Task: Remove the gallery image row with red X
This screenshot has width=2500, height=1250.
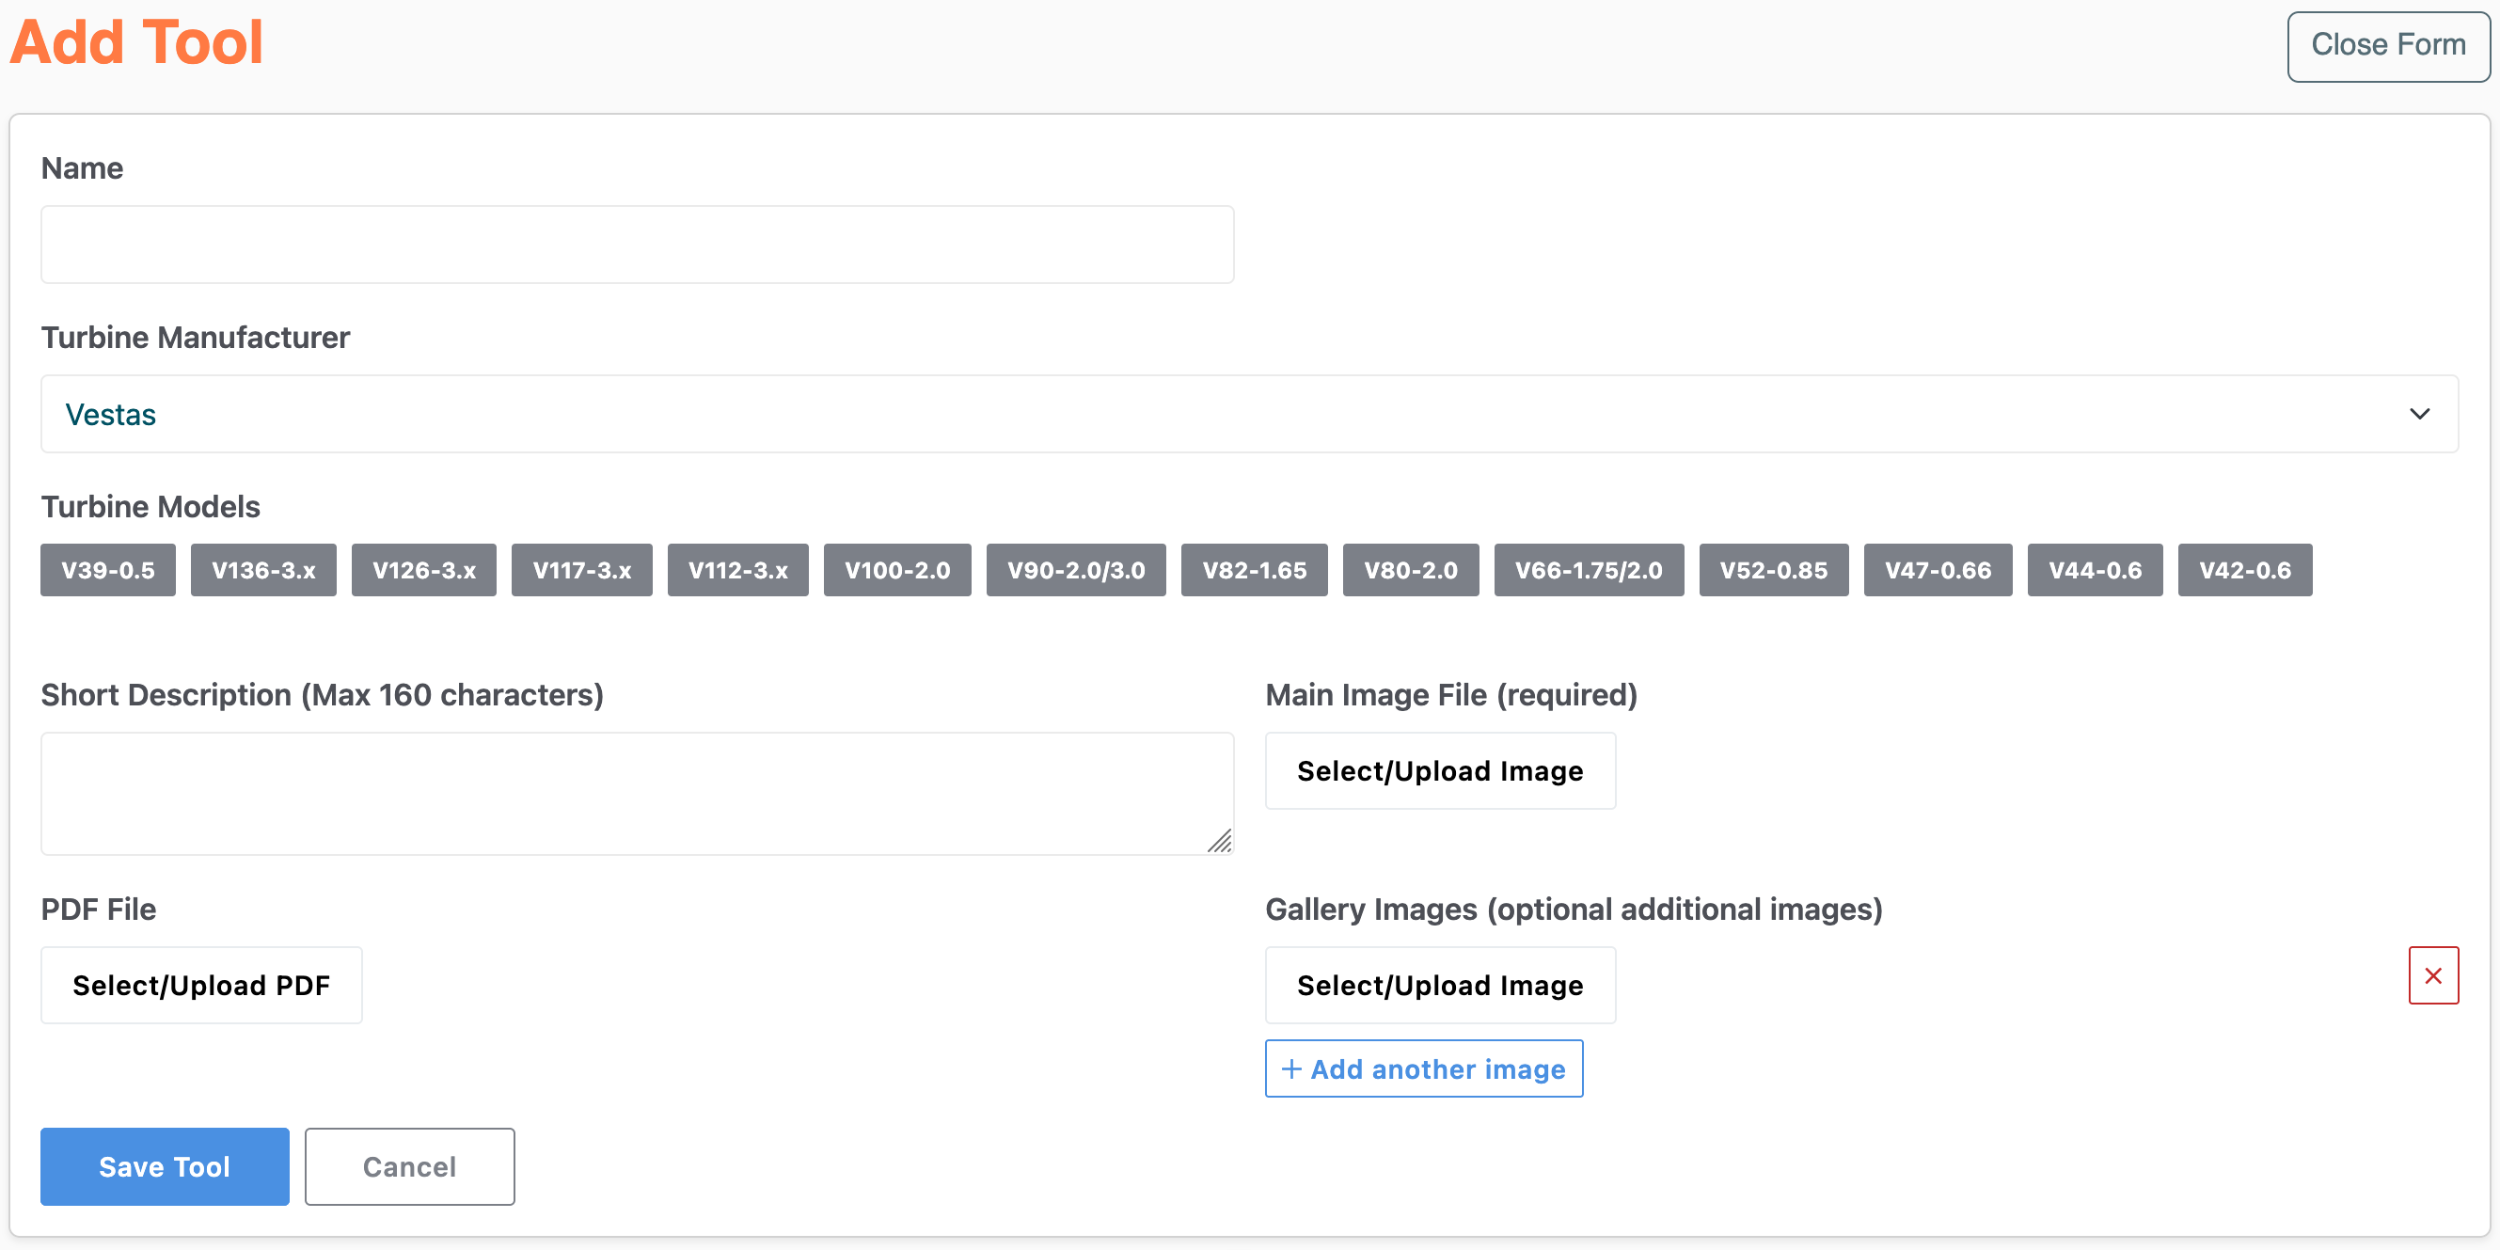Action: 2433,975
